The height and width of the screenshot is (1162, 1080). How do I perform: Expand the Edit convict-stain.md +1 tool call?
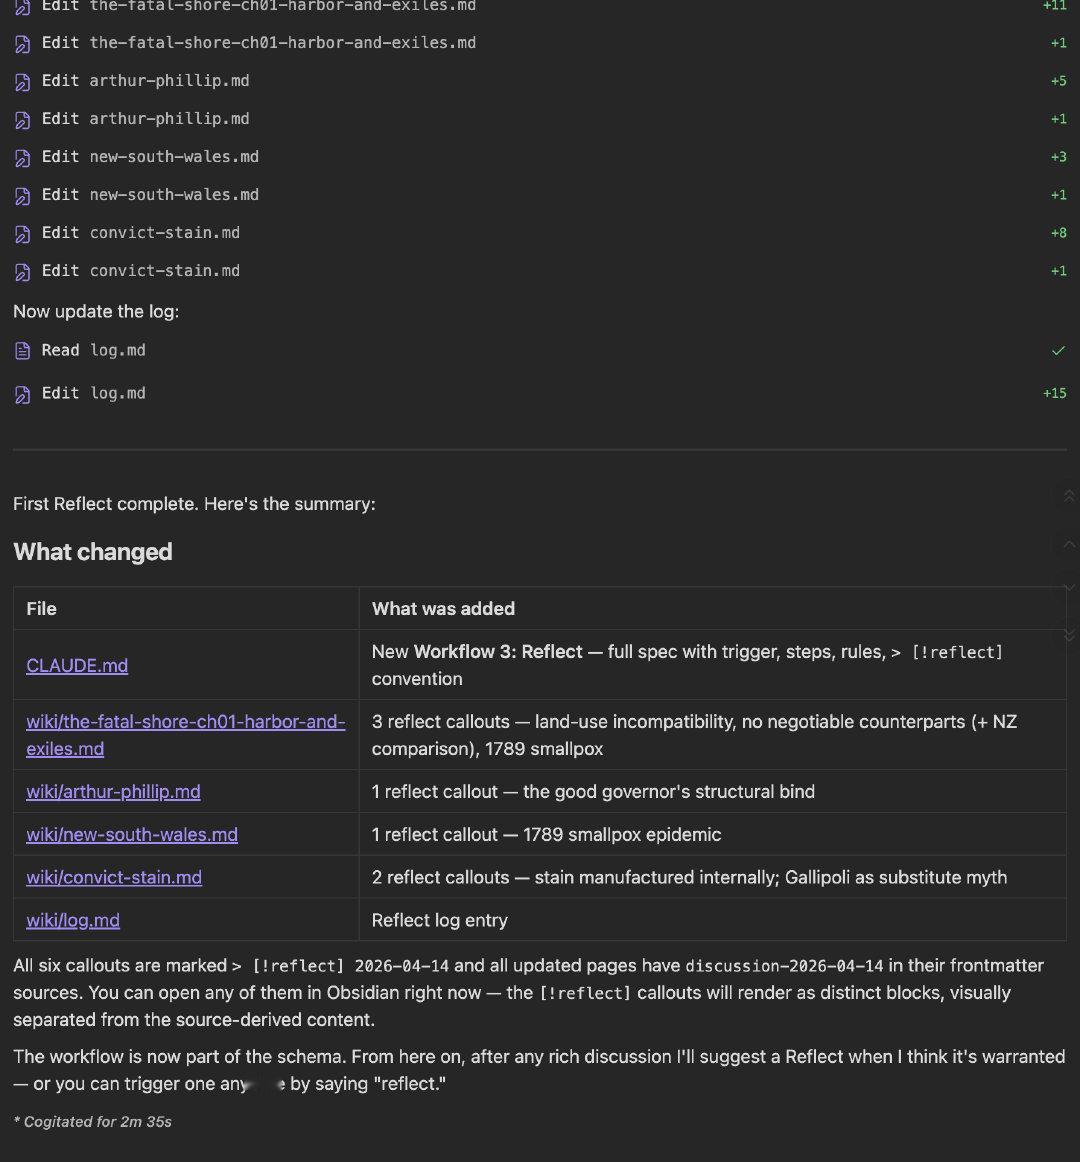[x=140, y=271]
